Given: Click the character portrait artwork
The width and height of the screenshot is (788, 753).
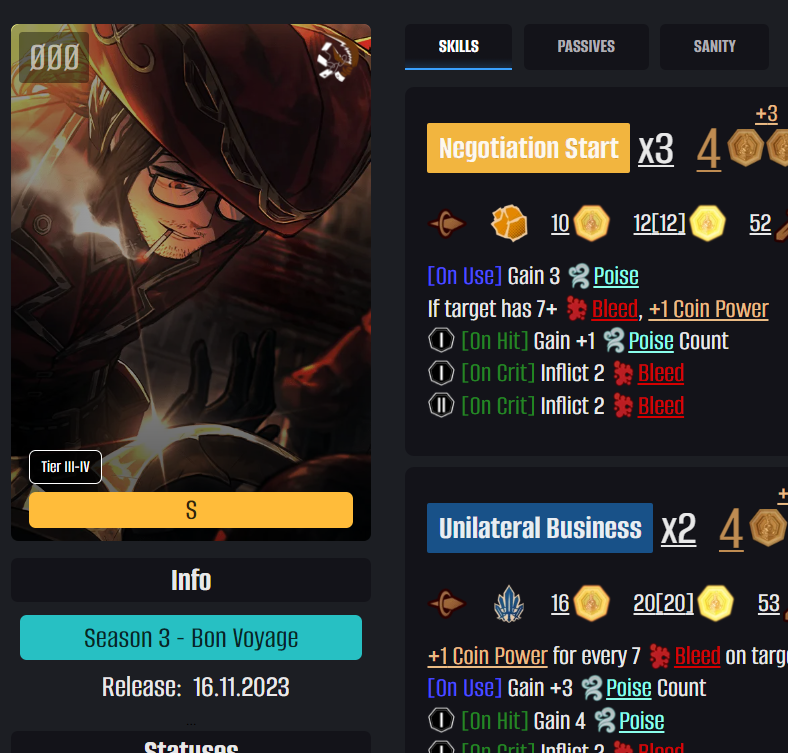Looking at the screenshot, I should pos(191,251).
